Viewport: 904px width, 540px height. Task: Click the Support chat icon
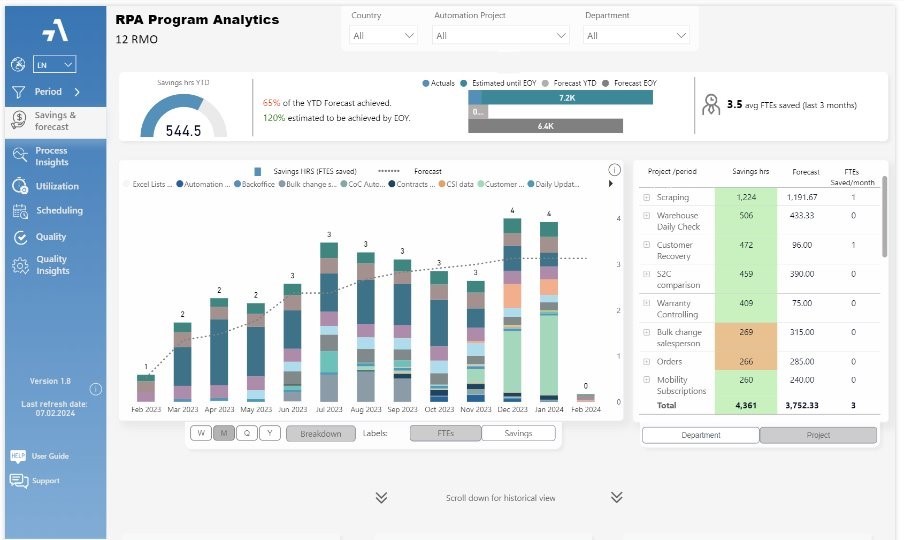click(18, 481)
